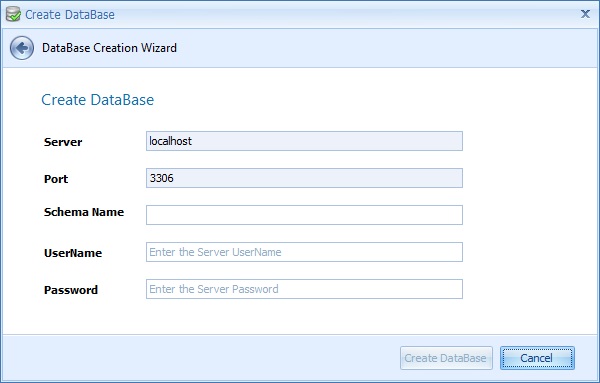600x383 pixels.
Task: Click the Schema Name label
Action: point(84,212)
